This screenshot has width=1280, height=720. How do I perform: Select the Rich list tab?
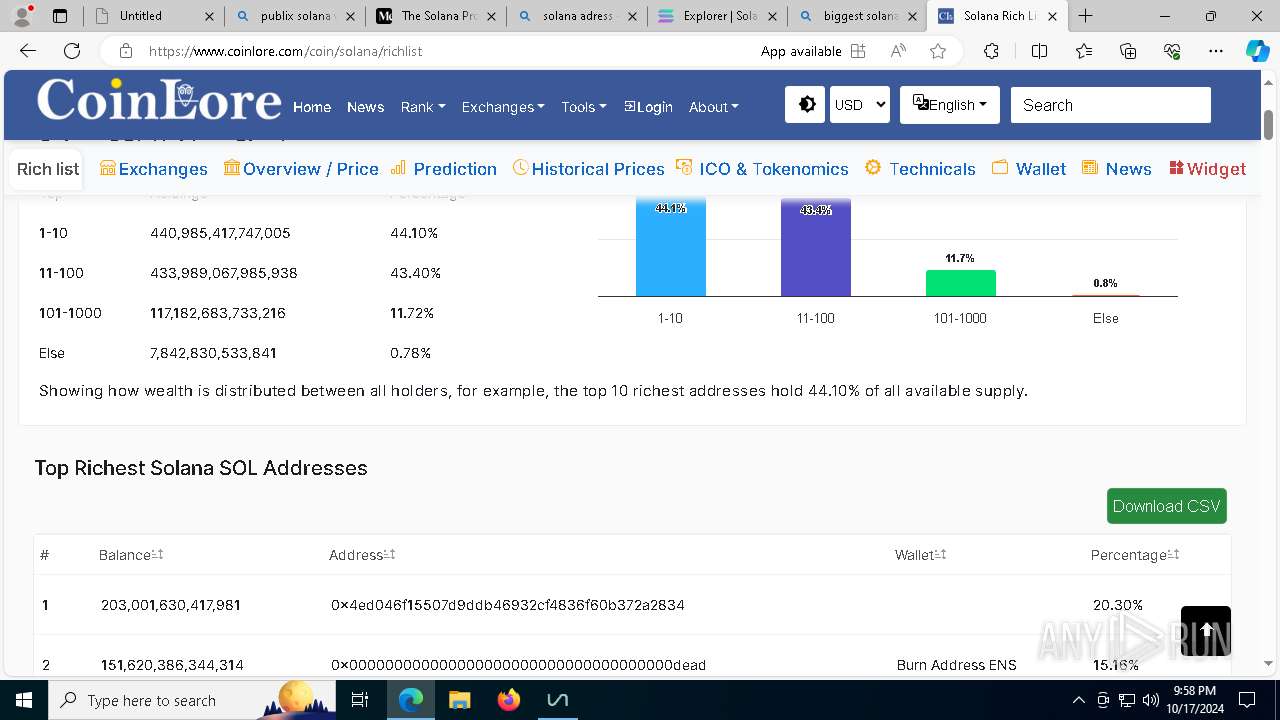tap(48, 169)
